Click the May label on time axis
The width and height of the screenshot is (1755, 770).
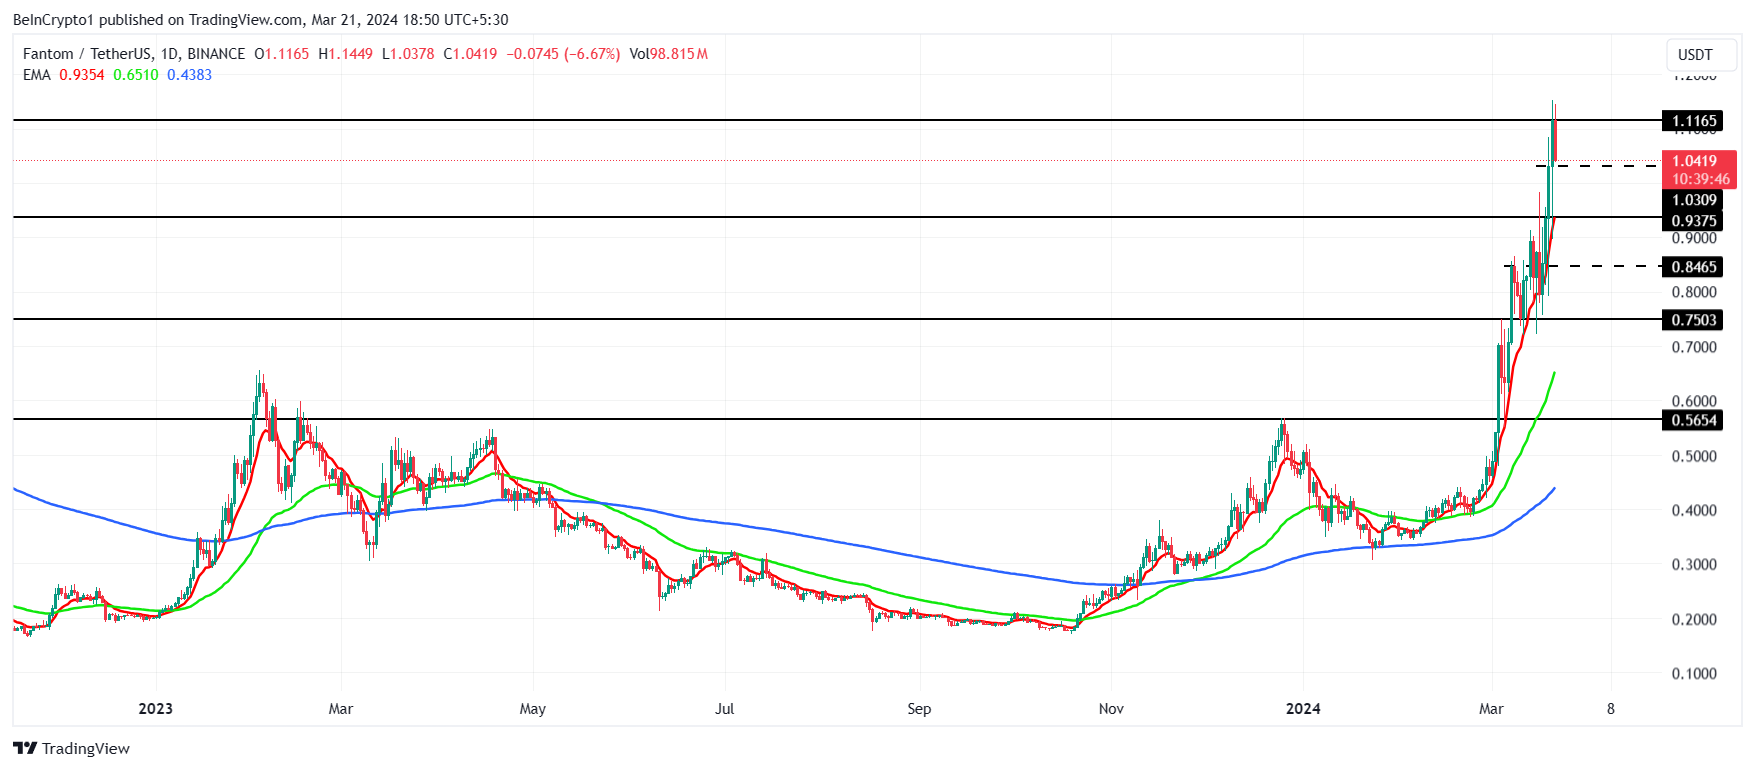click(533, 709)
